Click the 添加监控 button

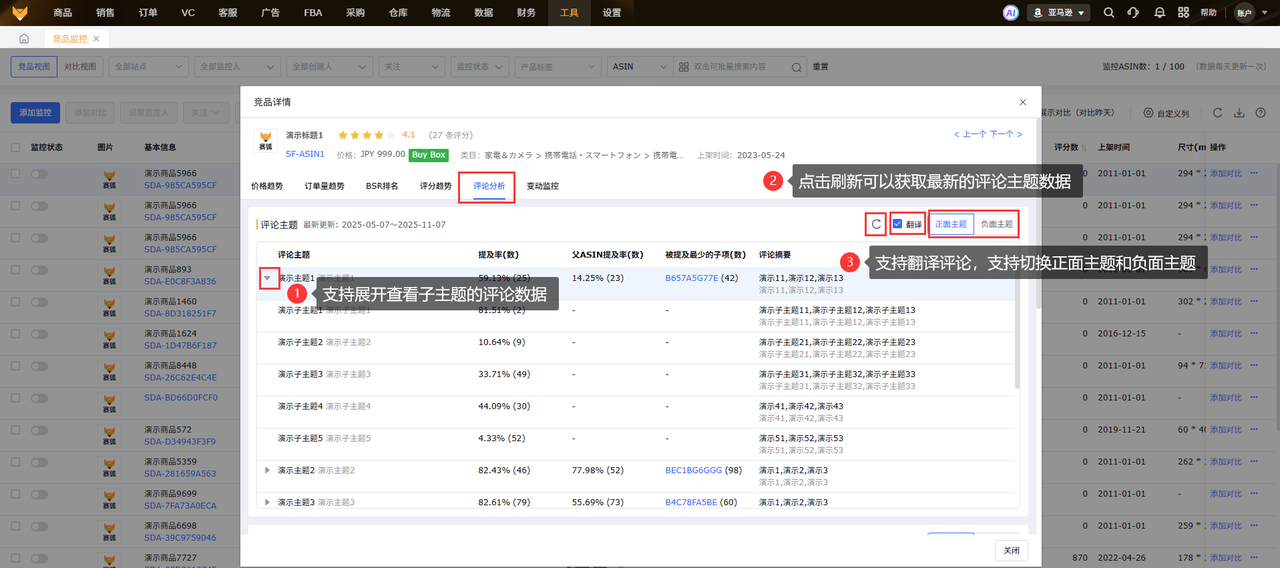pyautogui.click(x=36, y=113)
